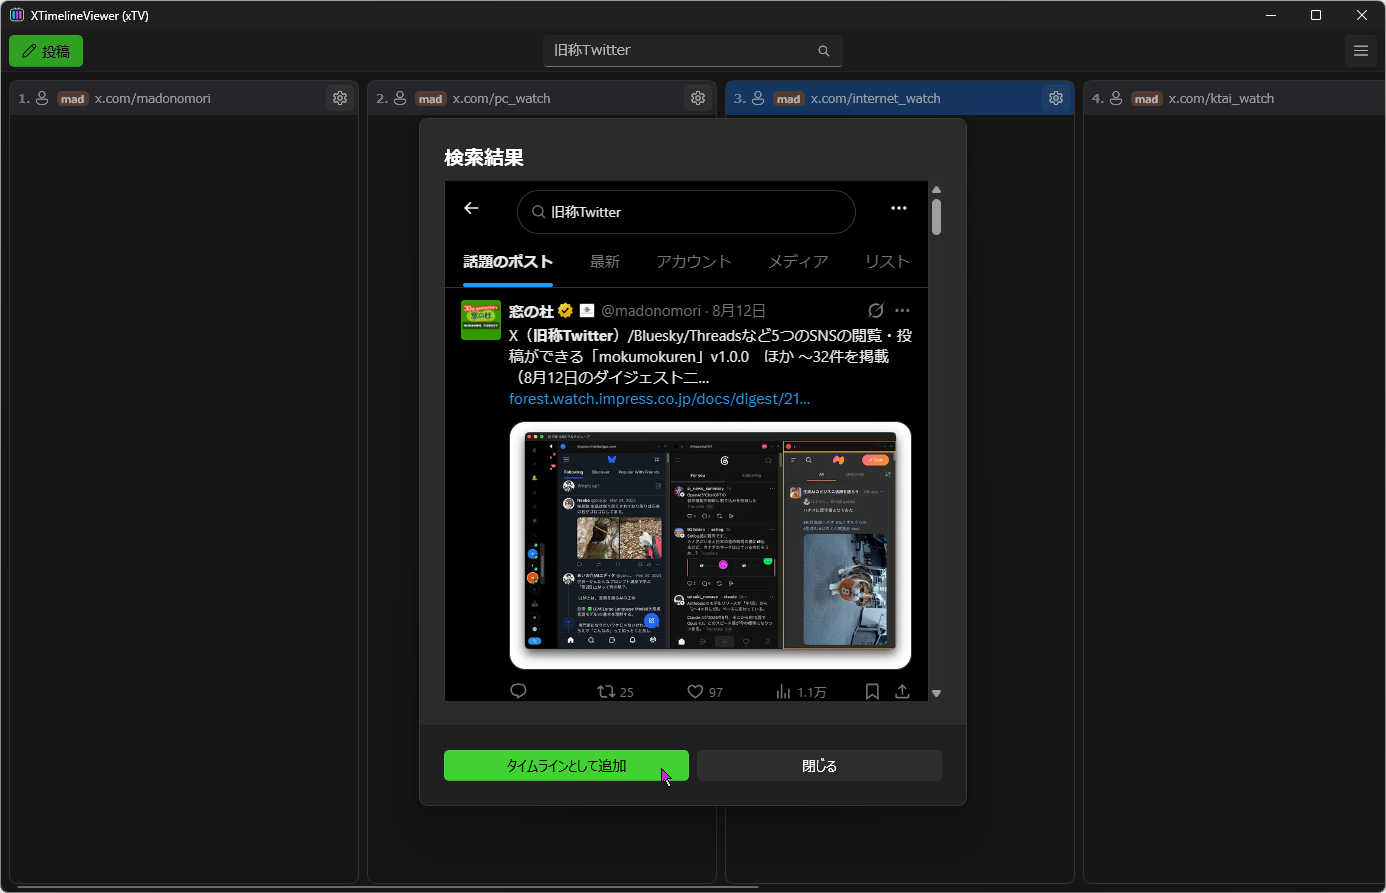Open the アカウント tab
Image resolution: width=1386 pixels, height=893 pixels.
pyautogui.click(x=694, y=262)
